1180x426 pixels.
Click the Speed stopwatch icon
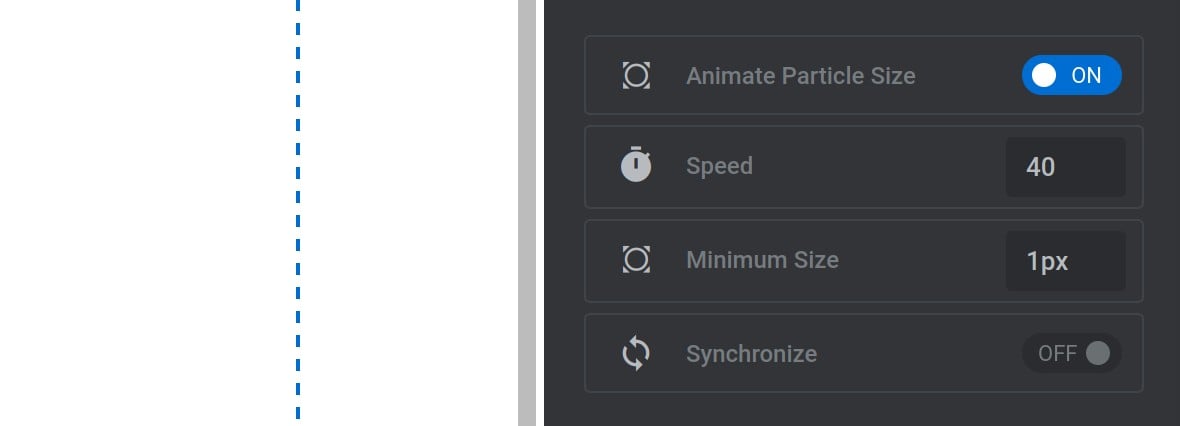[x=636, y=165]
